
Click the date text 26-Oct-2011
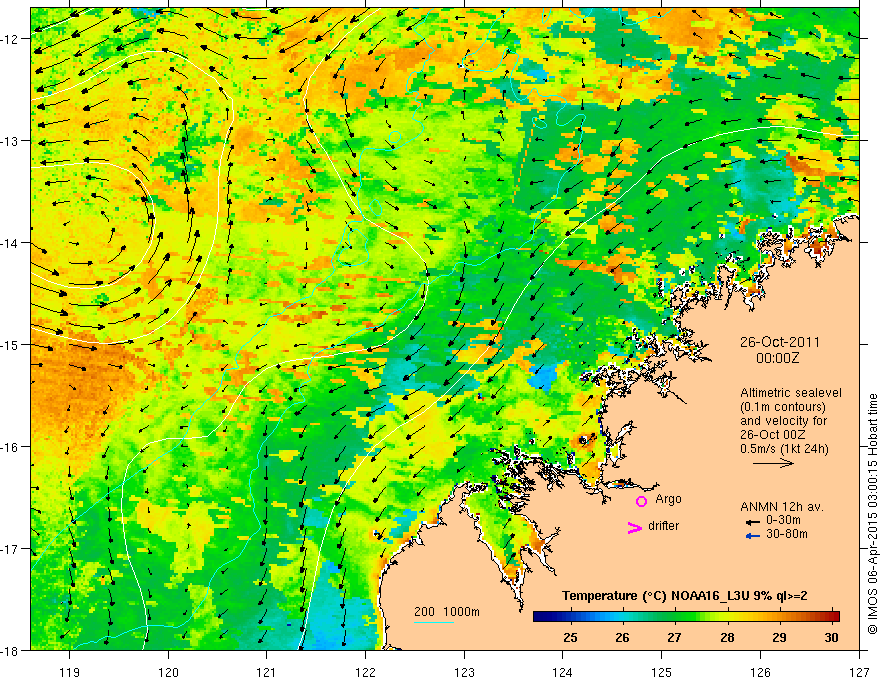780,342
